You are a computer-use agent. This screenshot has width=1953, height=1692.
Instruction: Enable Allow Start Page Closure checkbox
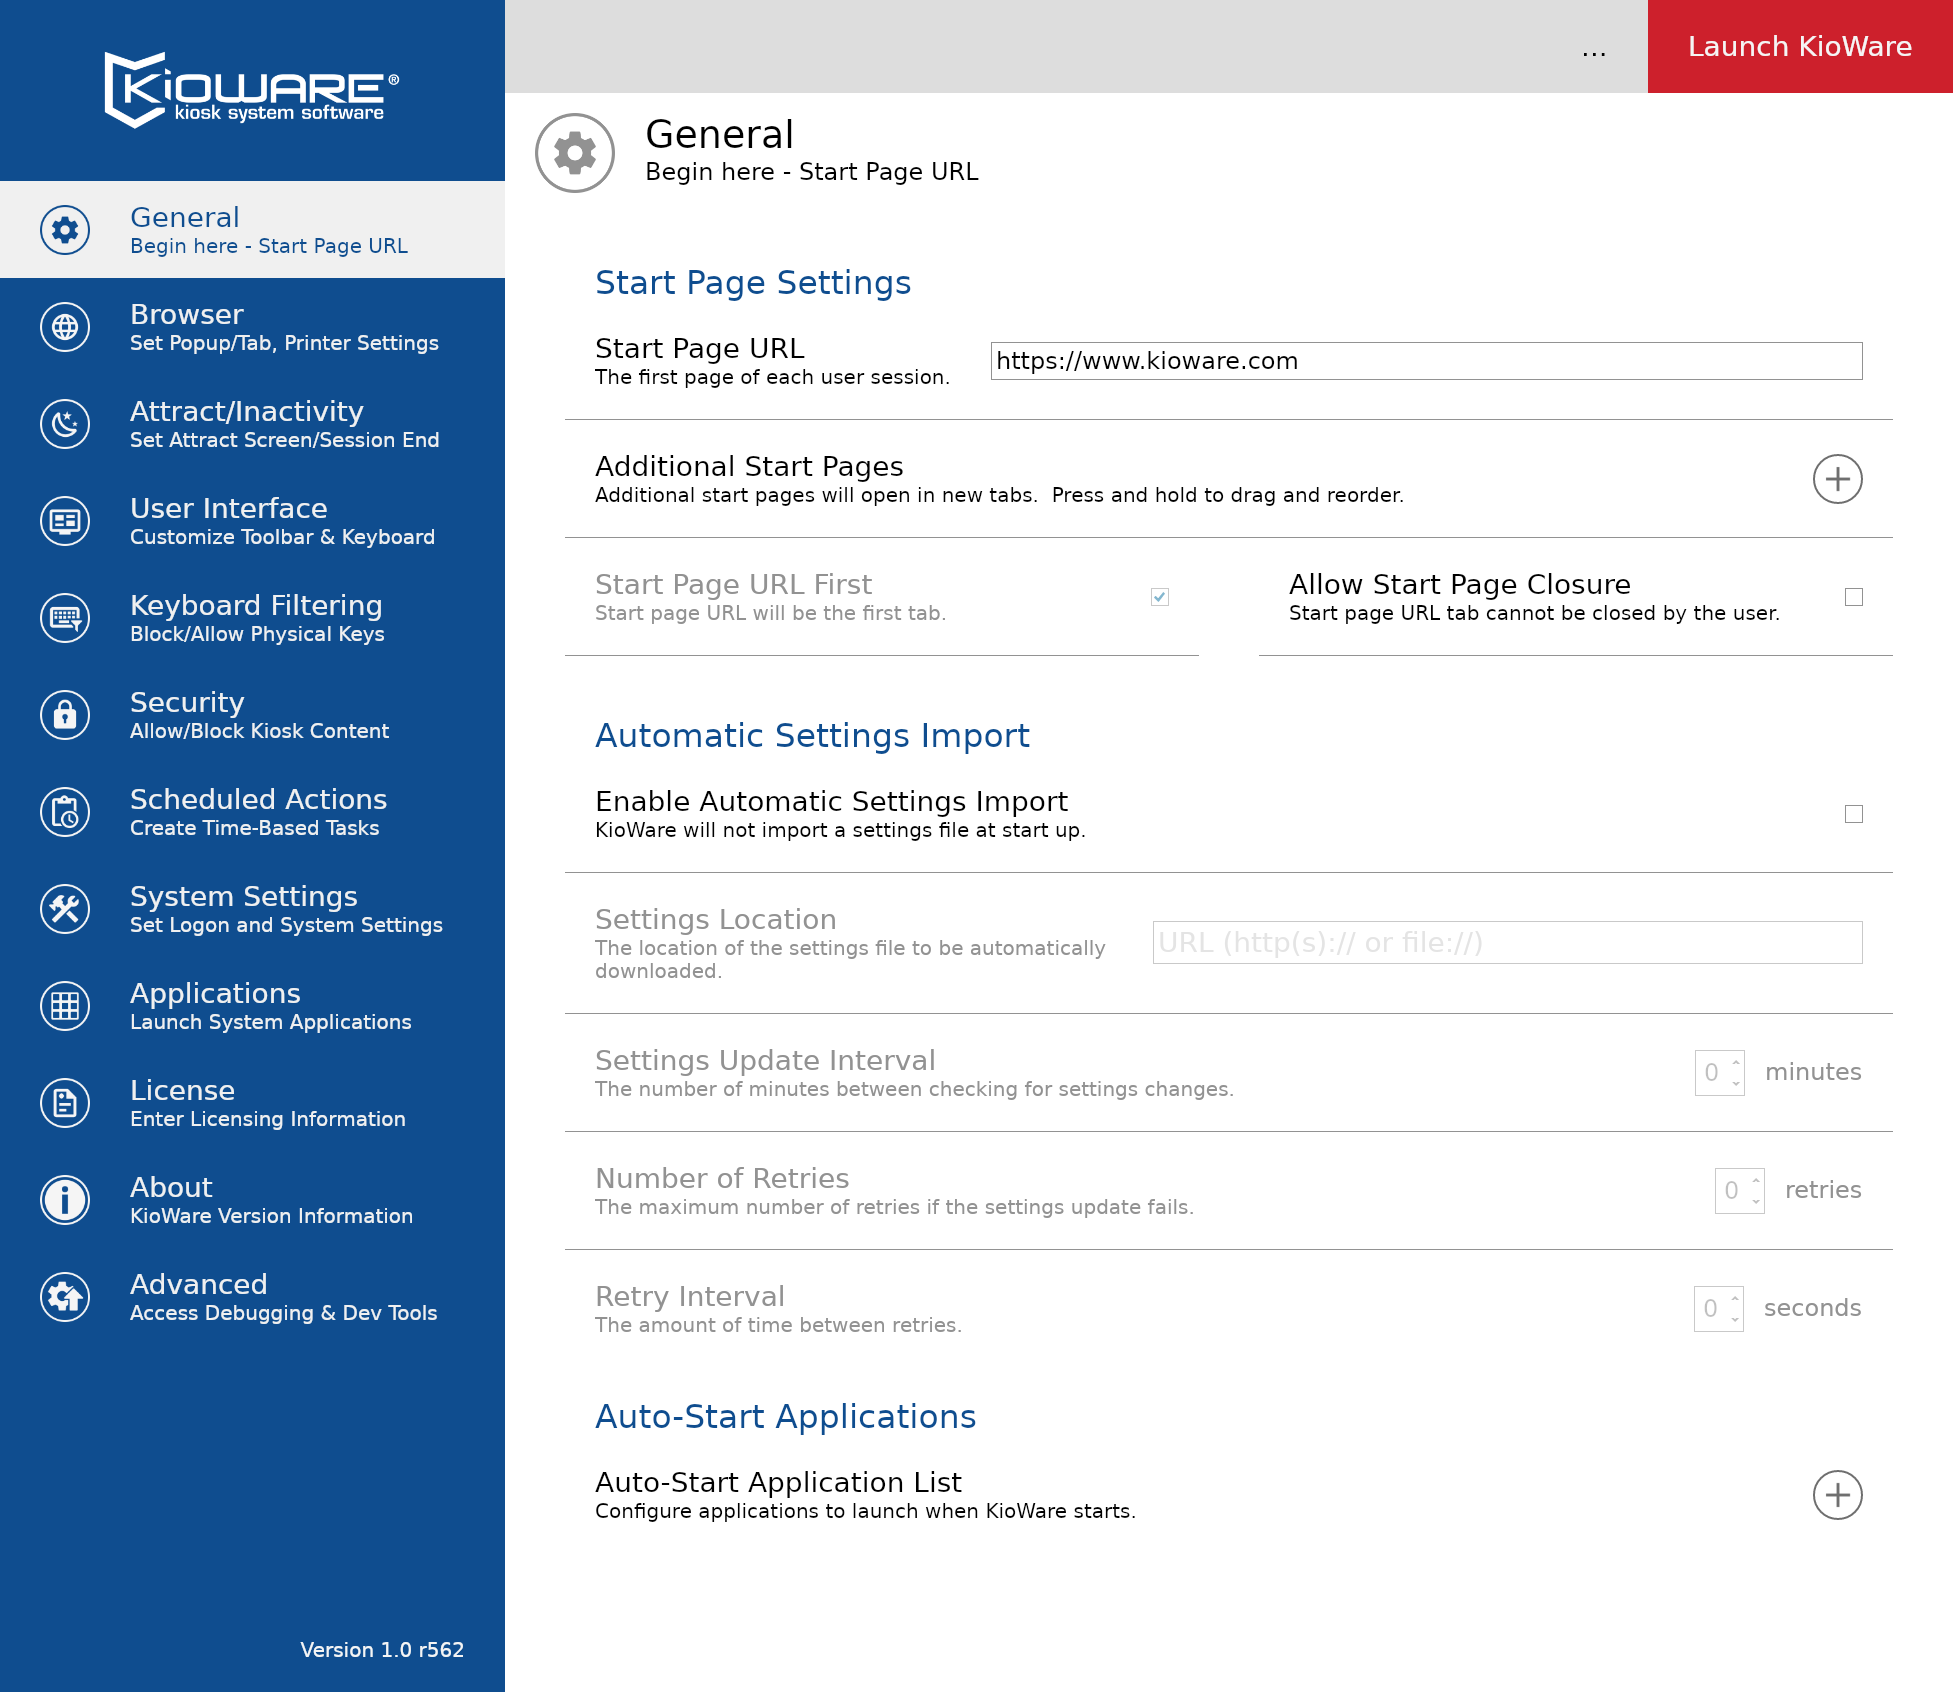coord(1854,597)
